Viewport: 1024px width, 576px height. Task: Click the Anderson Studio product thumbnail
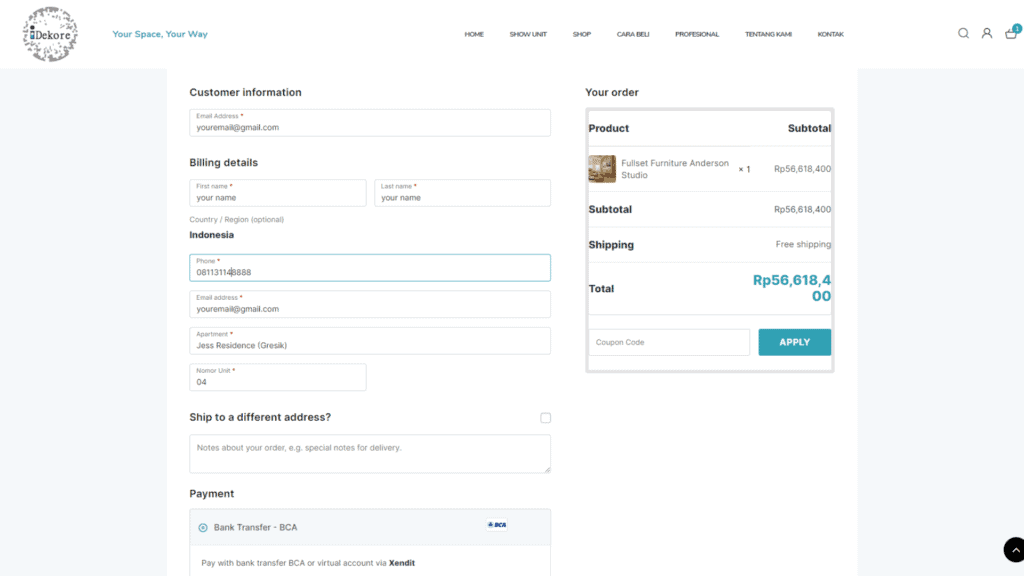(x=602, y=169)
